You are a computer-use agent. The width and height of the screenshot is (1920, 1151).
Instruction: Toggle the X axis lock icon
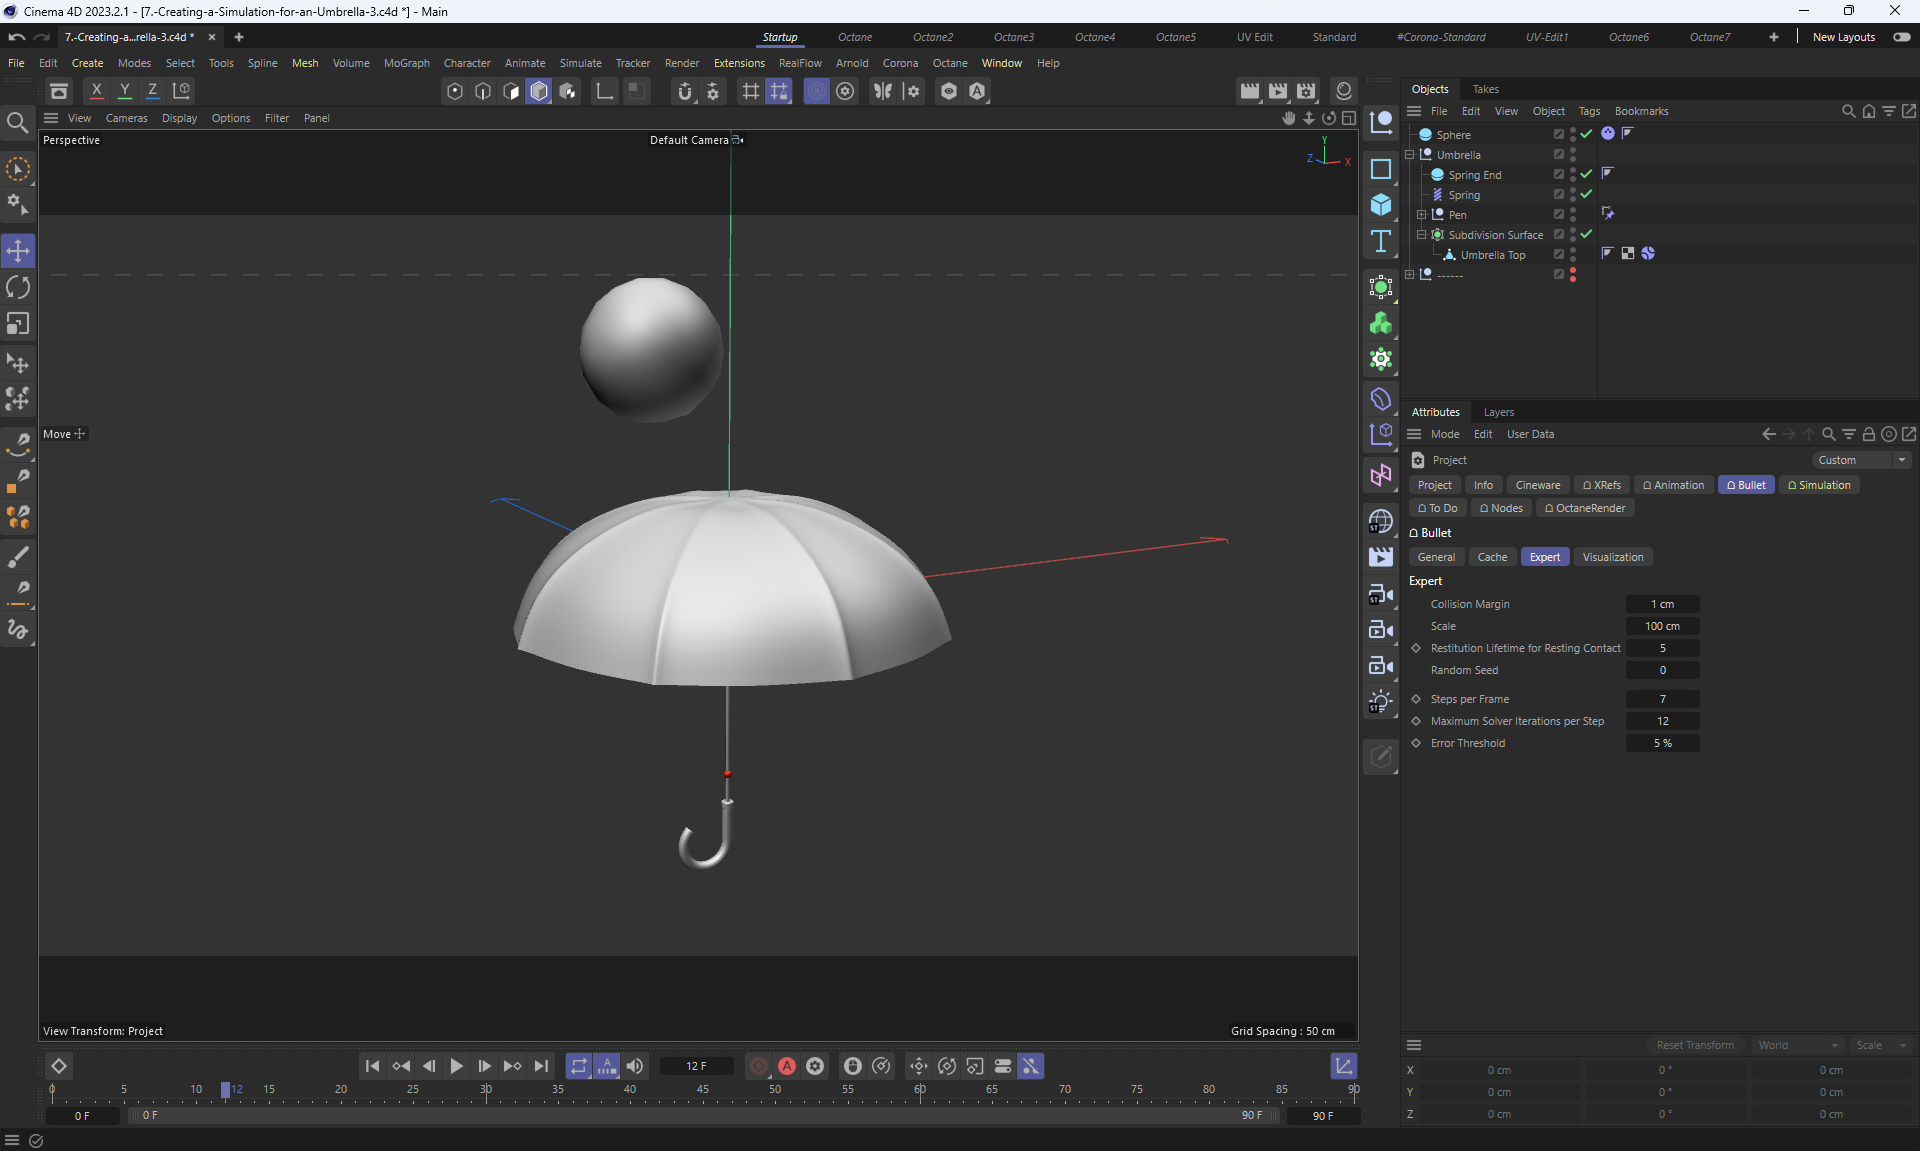click(96, 91)
